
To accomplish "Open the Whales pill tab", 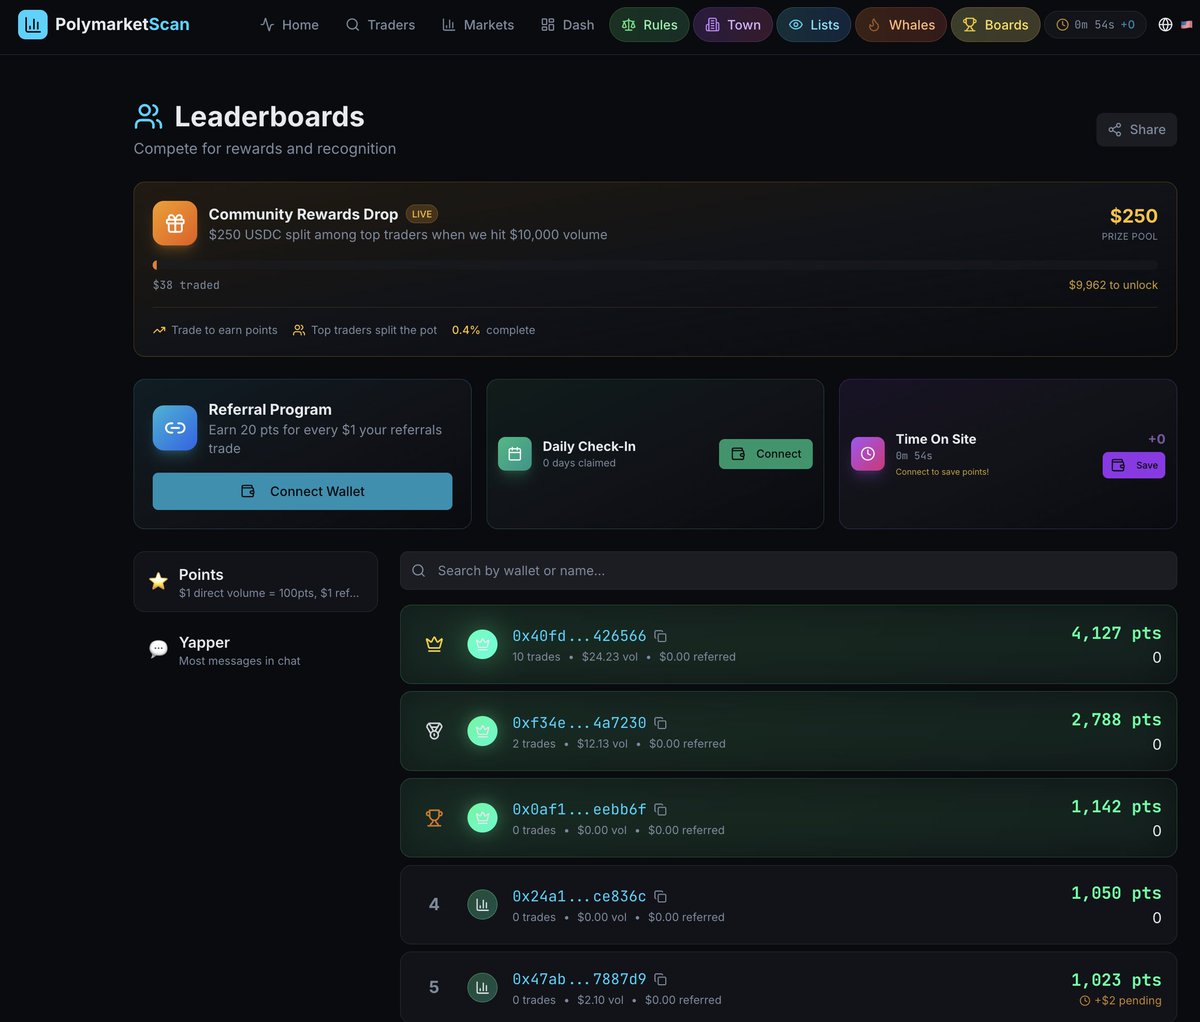I will click(901, 25).
